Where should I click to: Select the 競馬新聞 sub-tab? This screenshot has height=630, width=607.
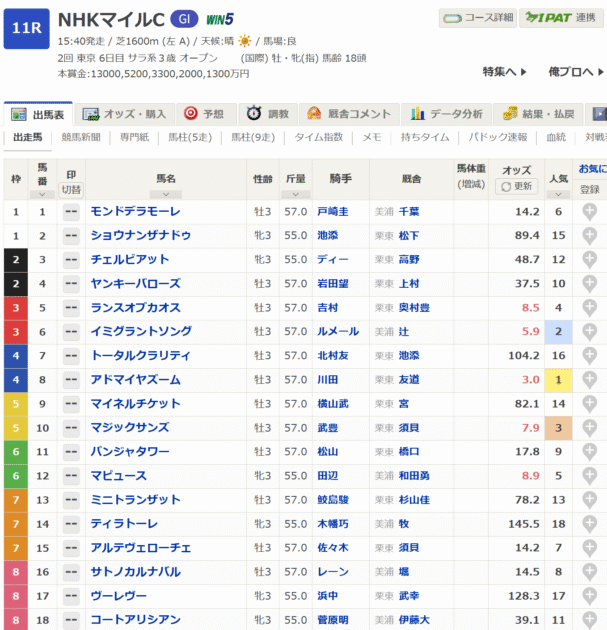[x=81, y=137]
